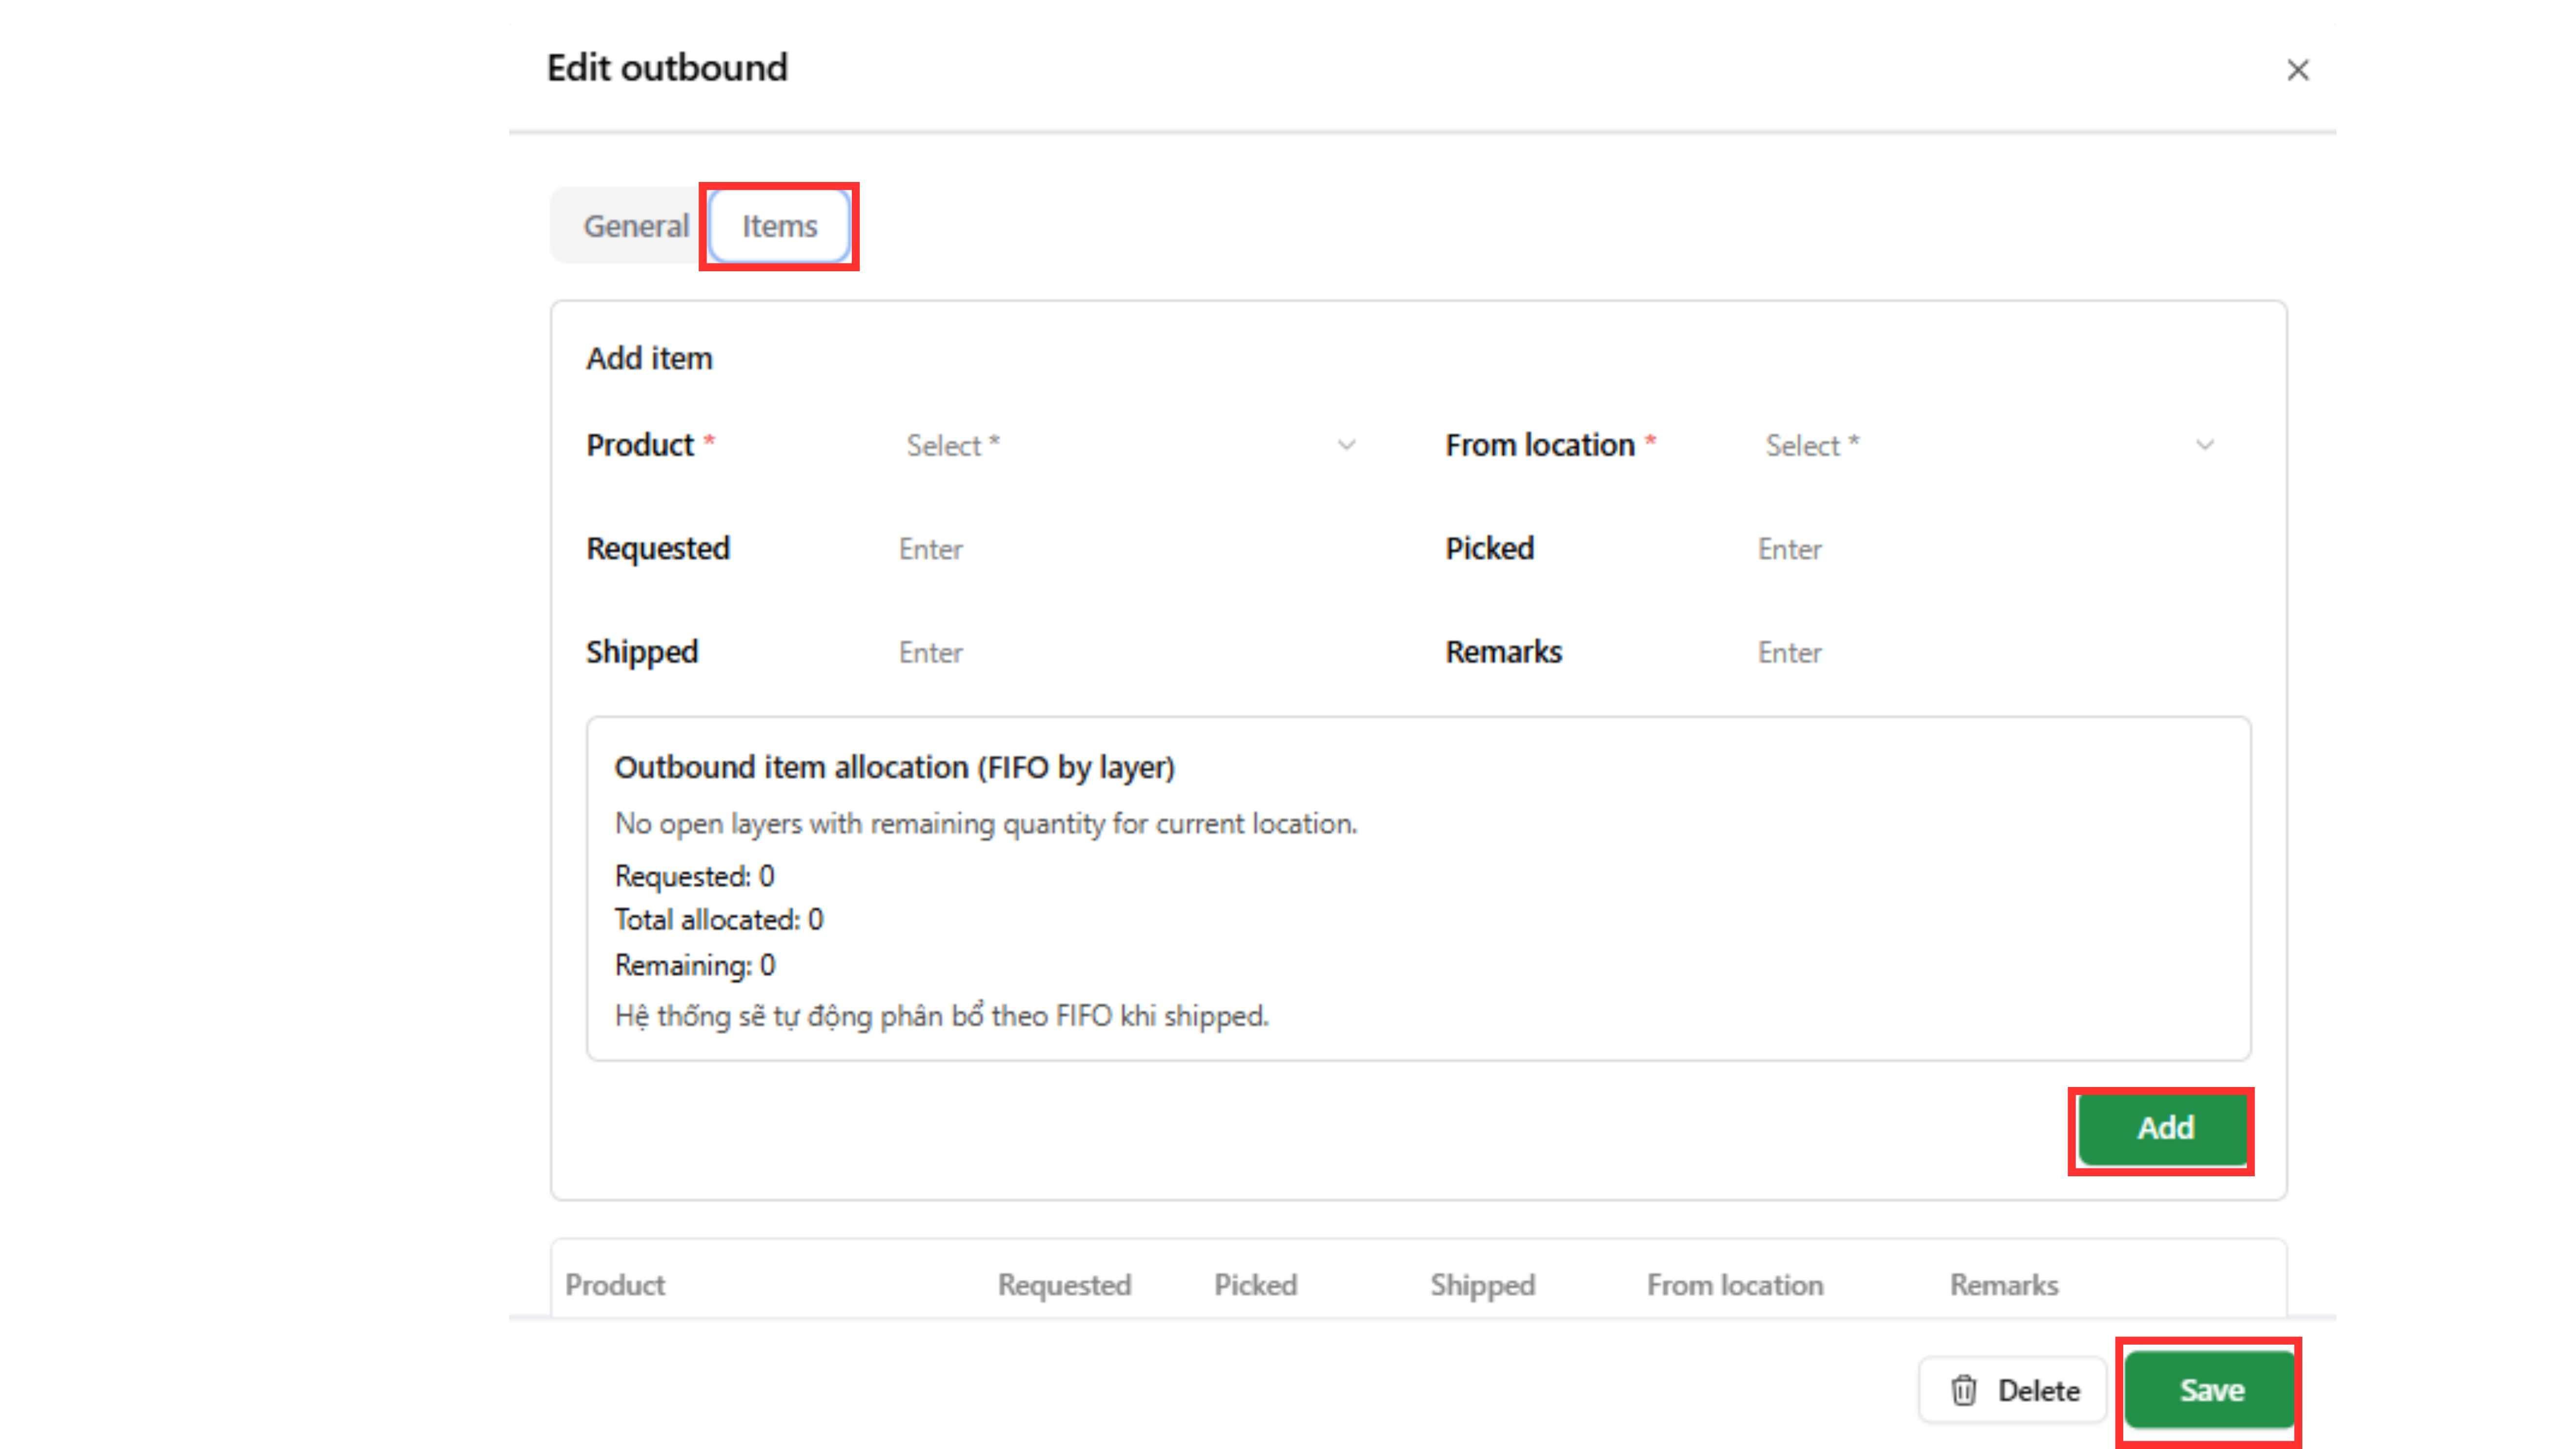Switch to the General tab
2576x1449 pixels.
coord(635,226)
